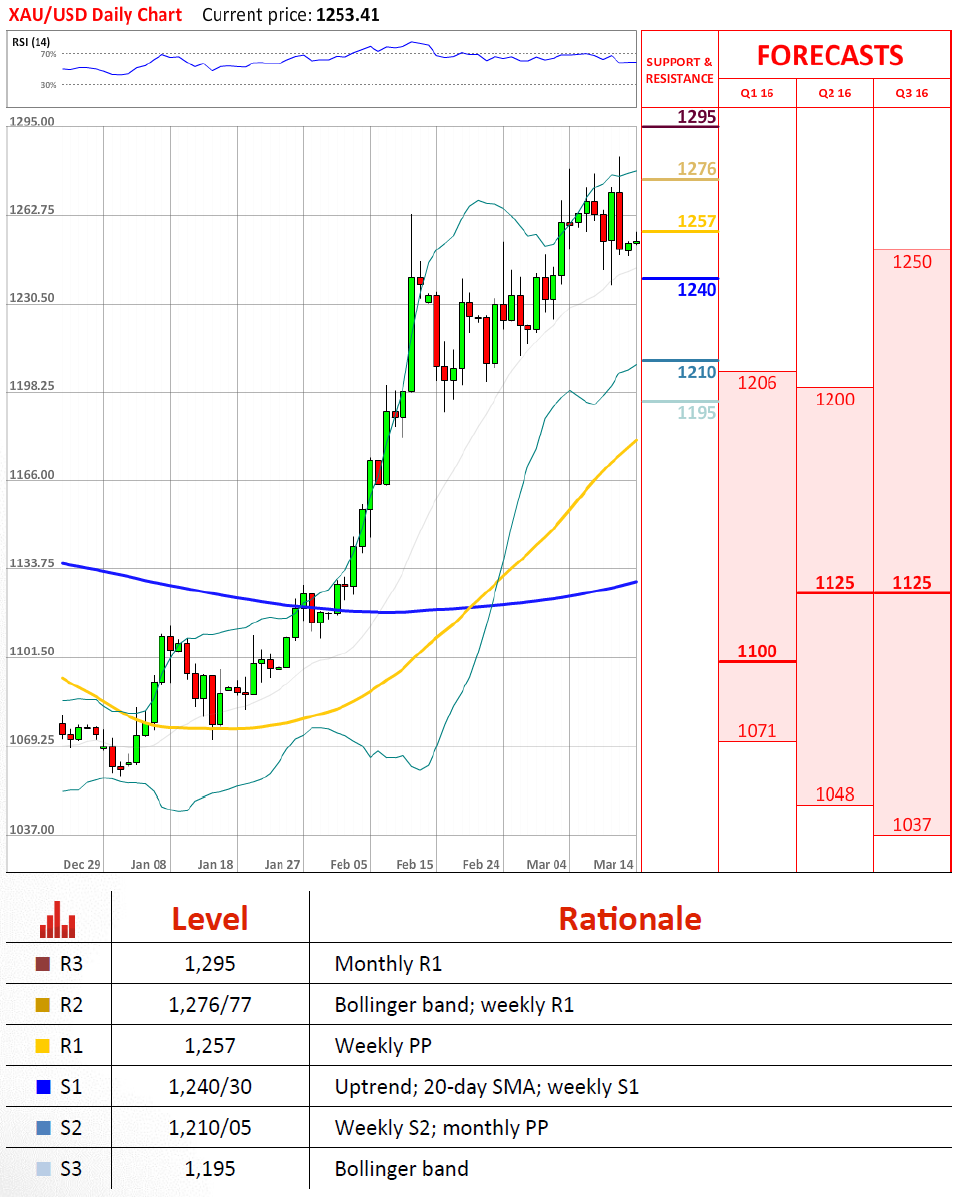Click the 1,257 level cell
The height and width of the screenshot is (1197, 965).
[210, 1047]
